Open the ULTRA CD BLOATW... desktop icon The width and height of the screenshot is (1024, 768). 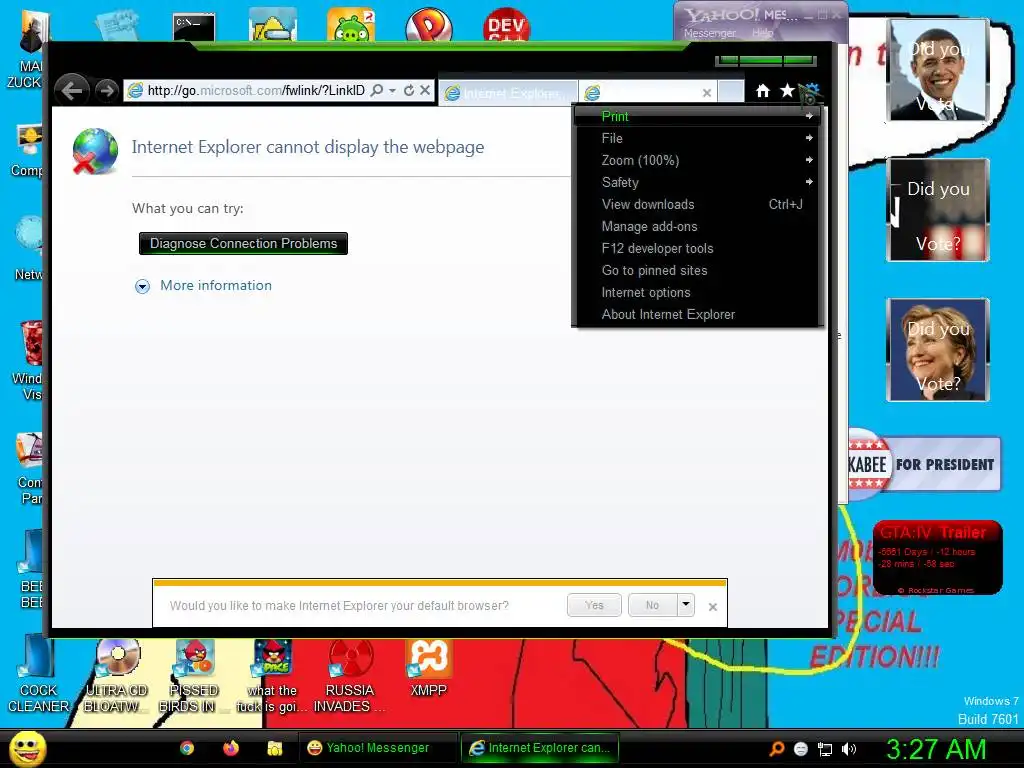coord(117,675)
